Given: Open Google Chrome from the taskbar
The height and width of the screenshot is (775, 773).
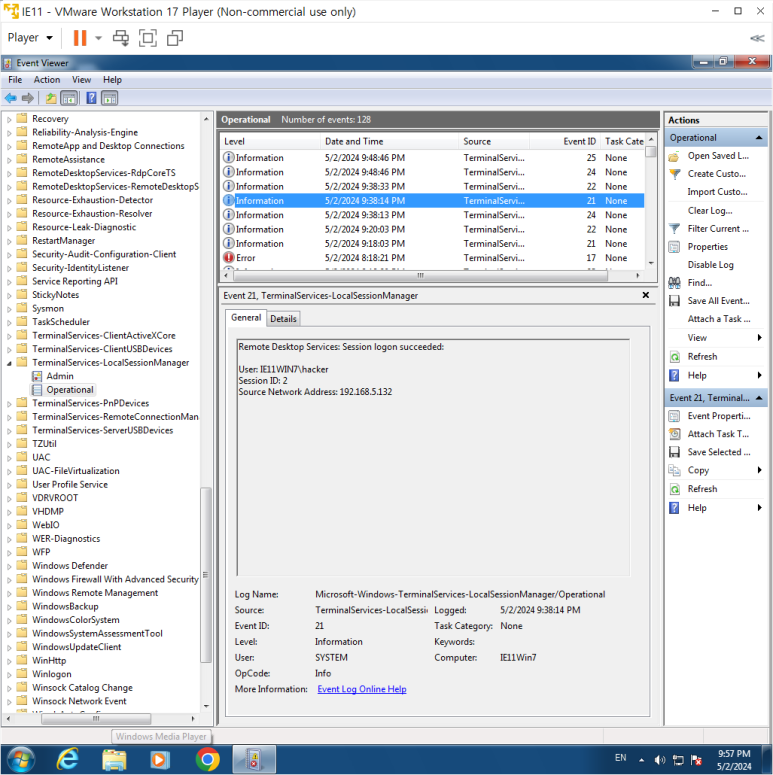Looking at the screenshot, I should [x=208, y=759].
